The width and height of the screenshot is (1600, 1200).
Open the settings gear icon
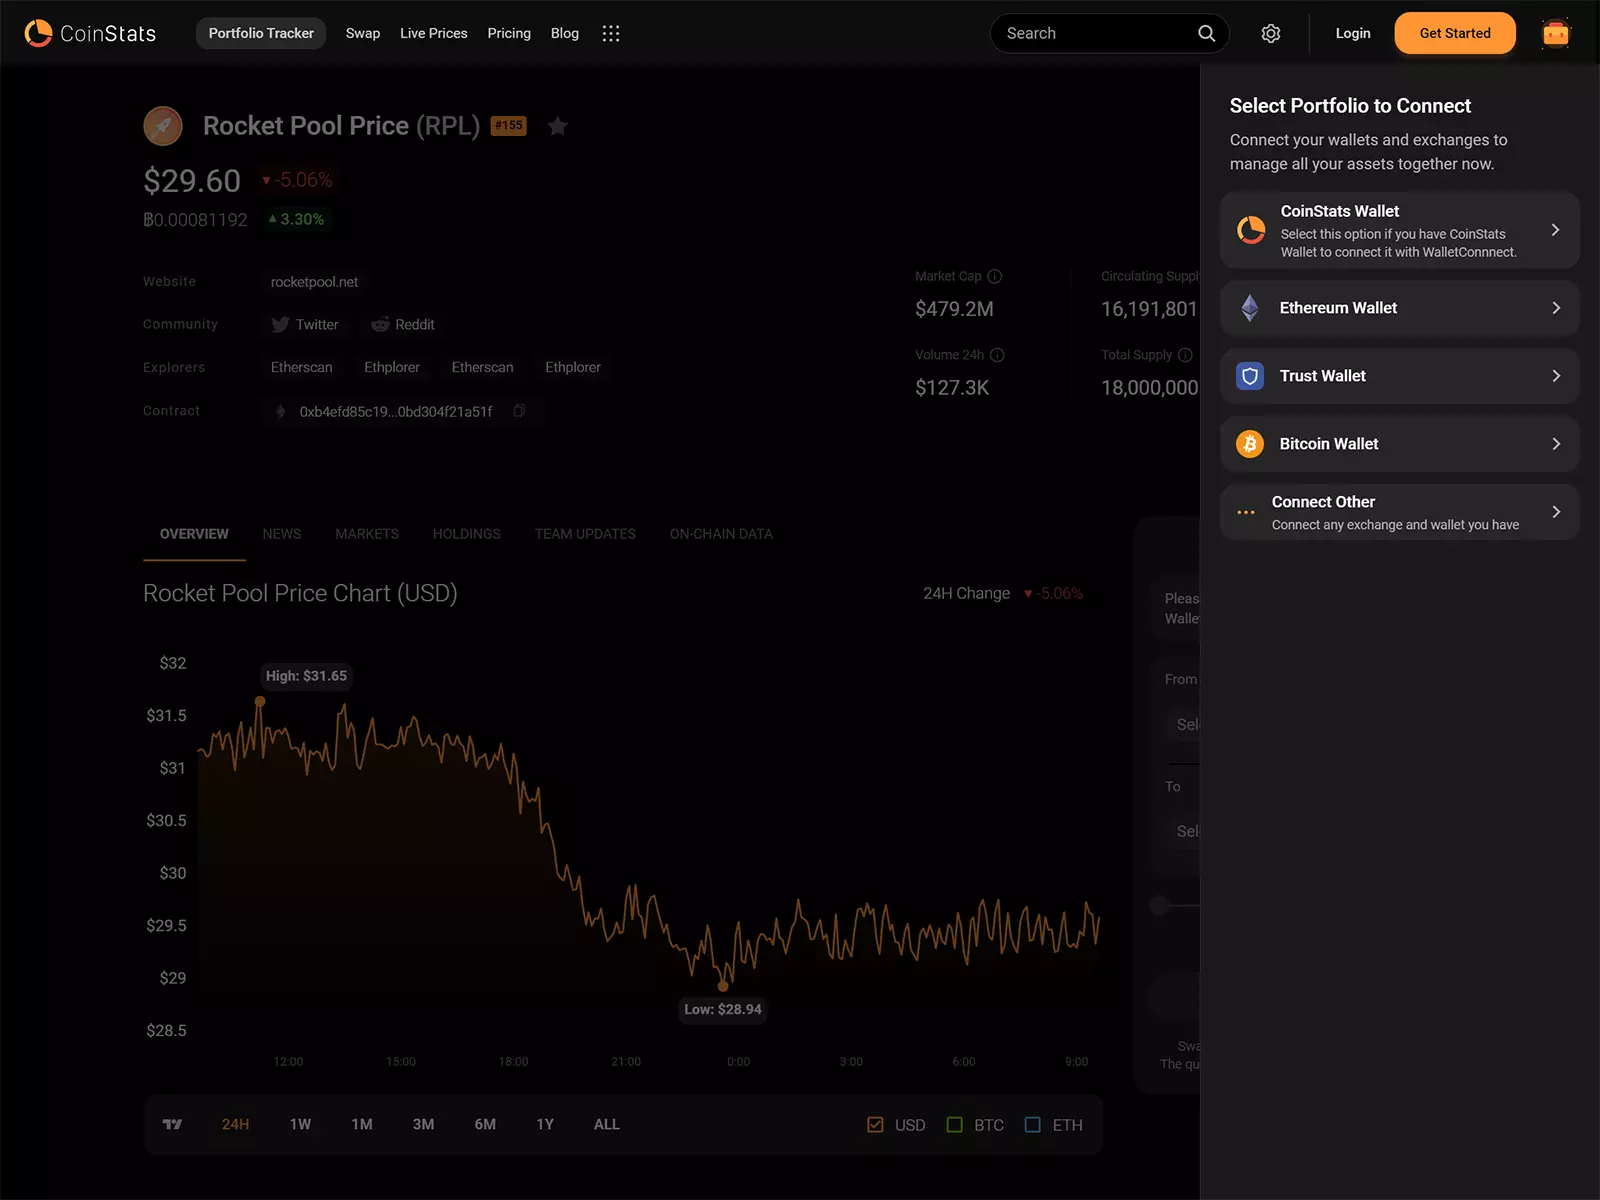[x=1271, y=33]
